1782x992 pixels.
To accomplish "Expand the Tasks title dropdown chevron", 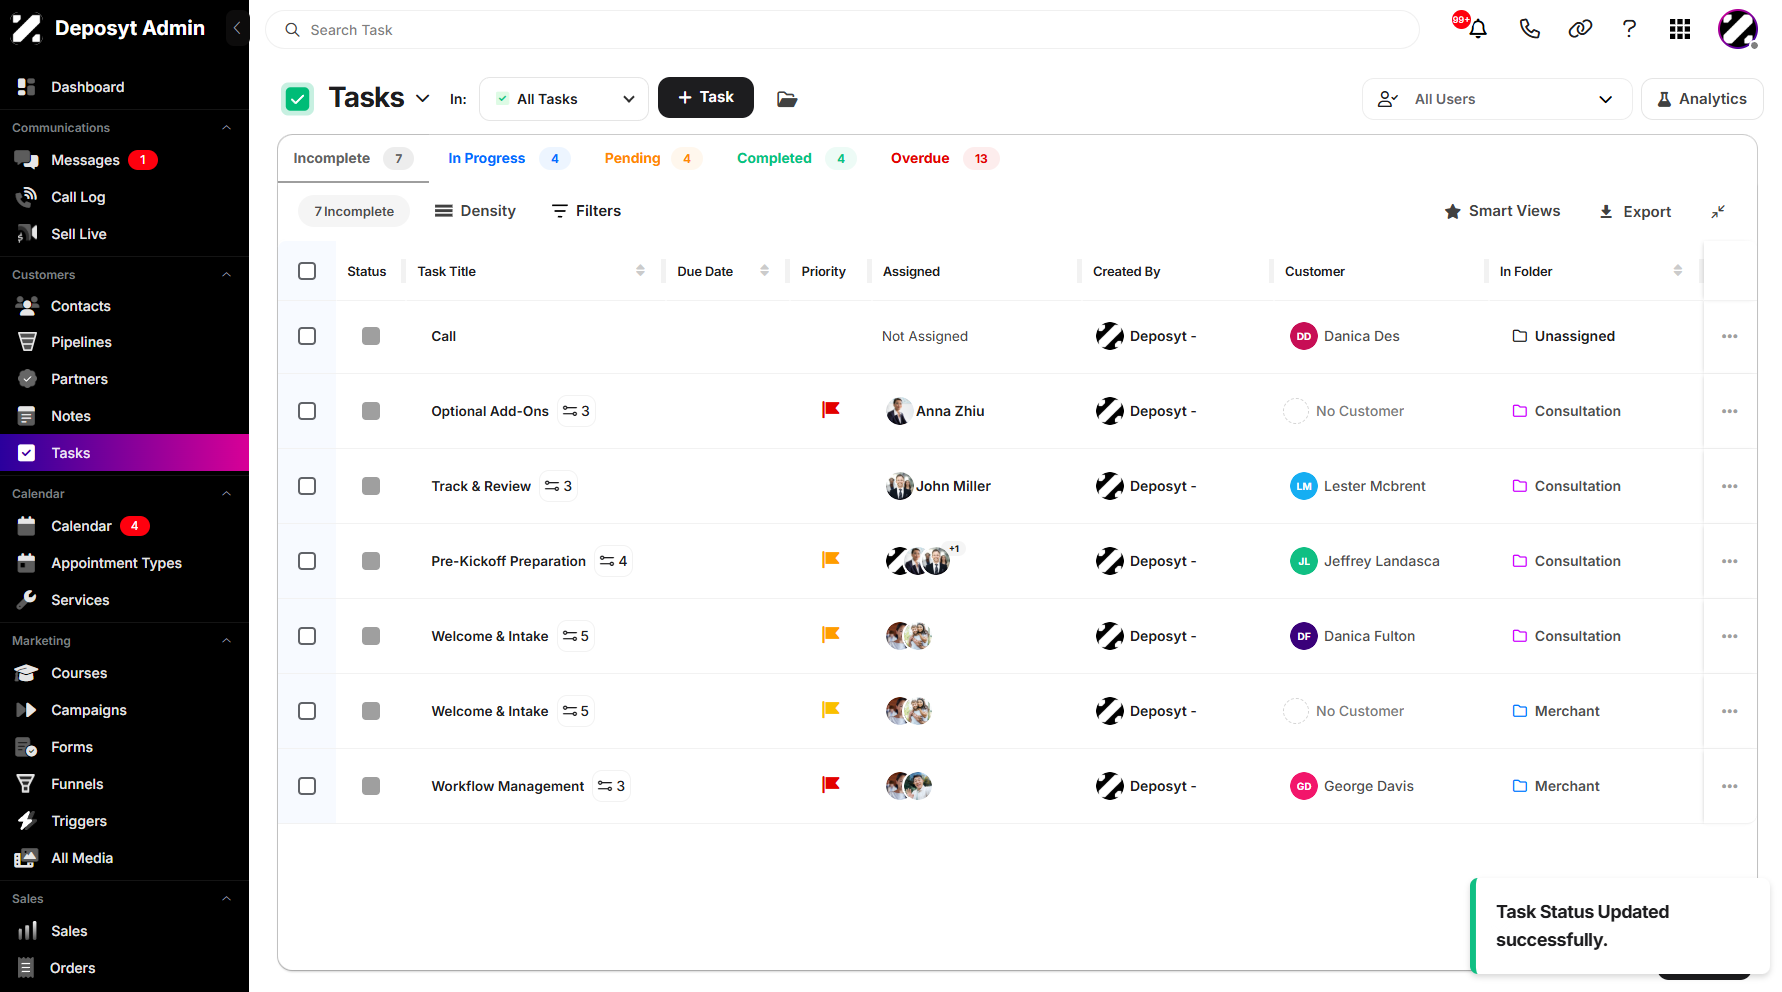I will point(423,98).
